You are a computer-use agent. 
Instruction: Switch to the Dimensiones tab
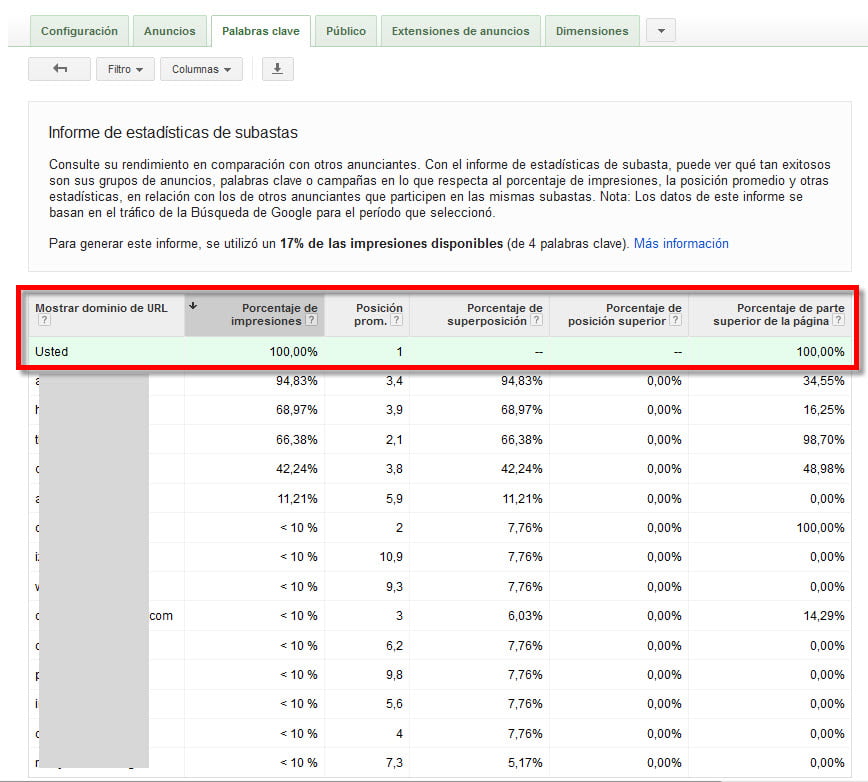tap(592, 31)
